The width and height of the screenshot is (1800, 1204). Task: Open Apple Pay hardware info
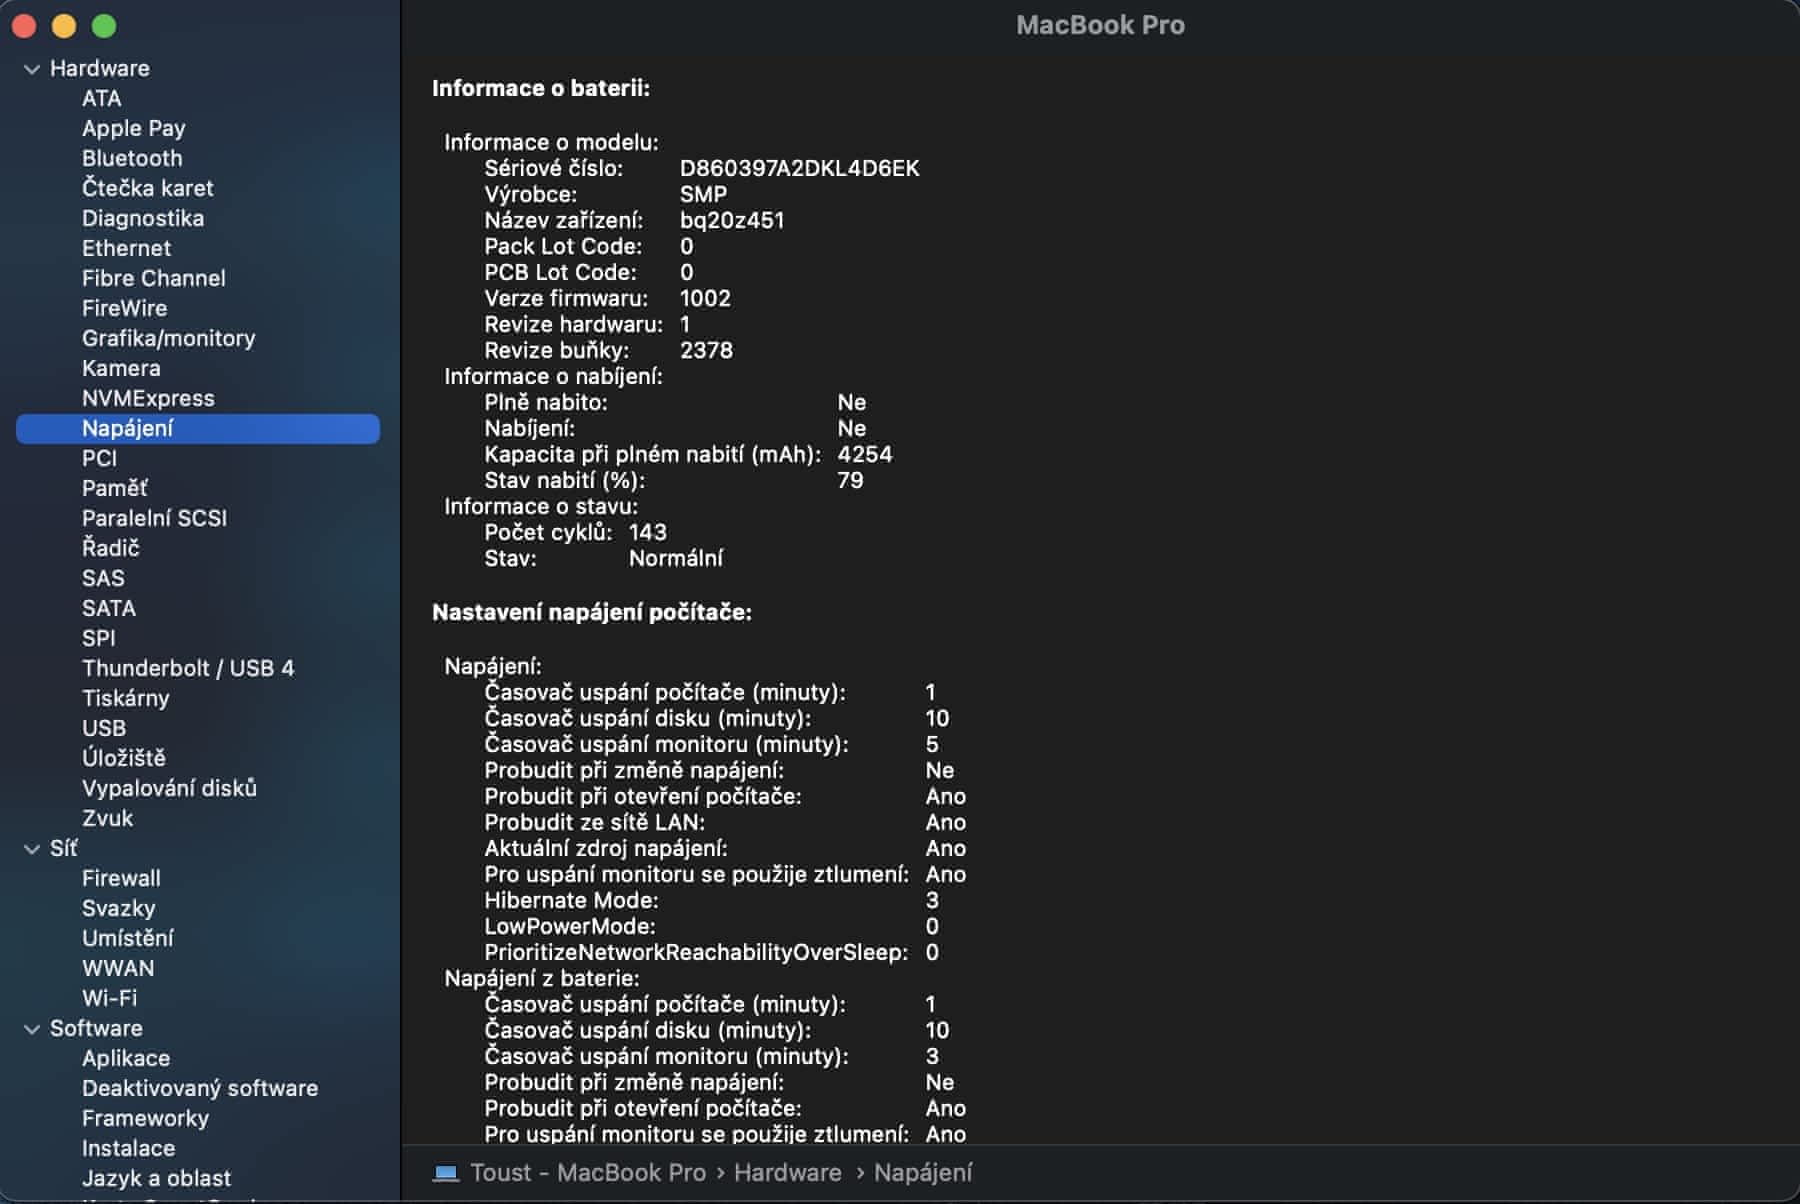[133, 128]
